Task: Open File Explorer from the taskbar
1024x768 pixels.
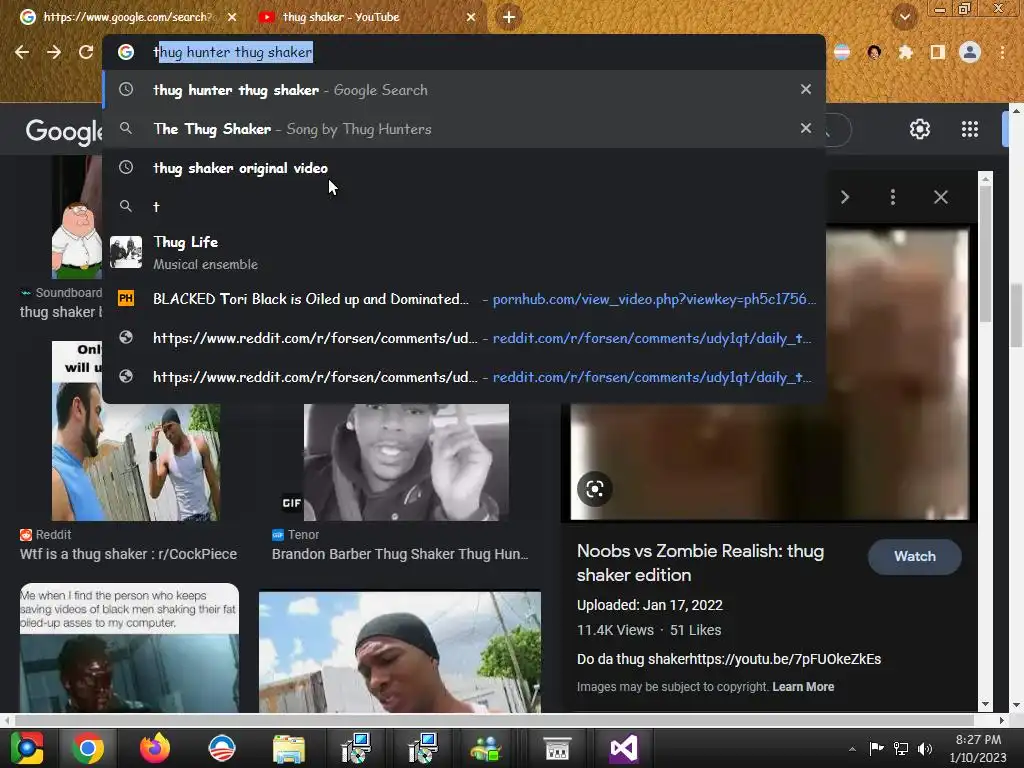Action: (x=289, y=748)
